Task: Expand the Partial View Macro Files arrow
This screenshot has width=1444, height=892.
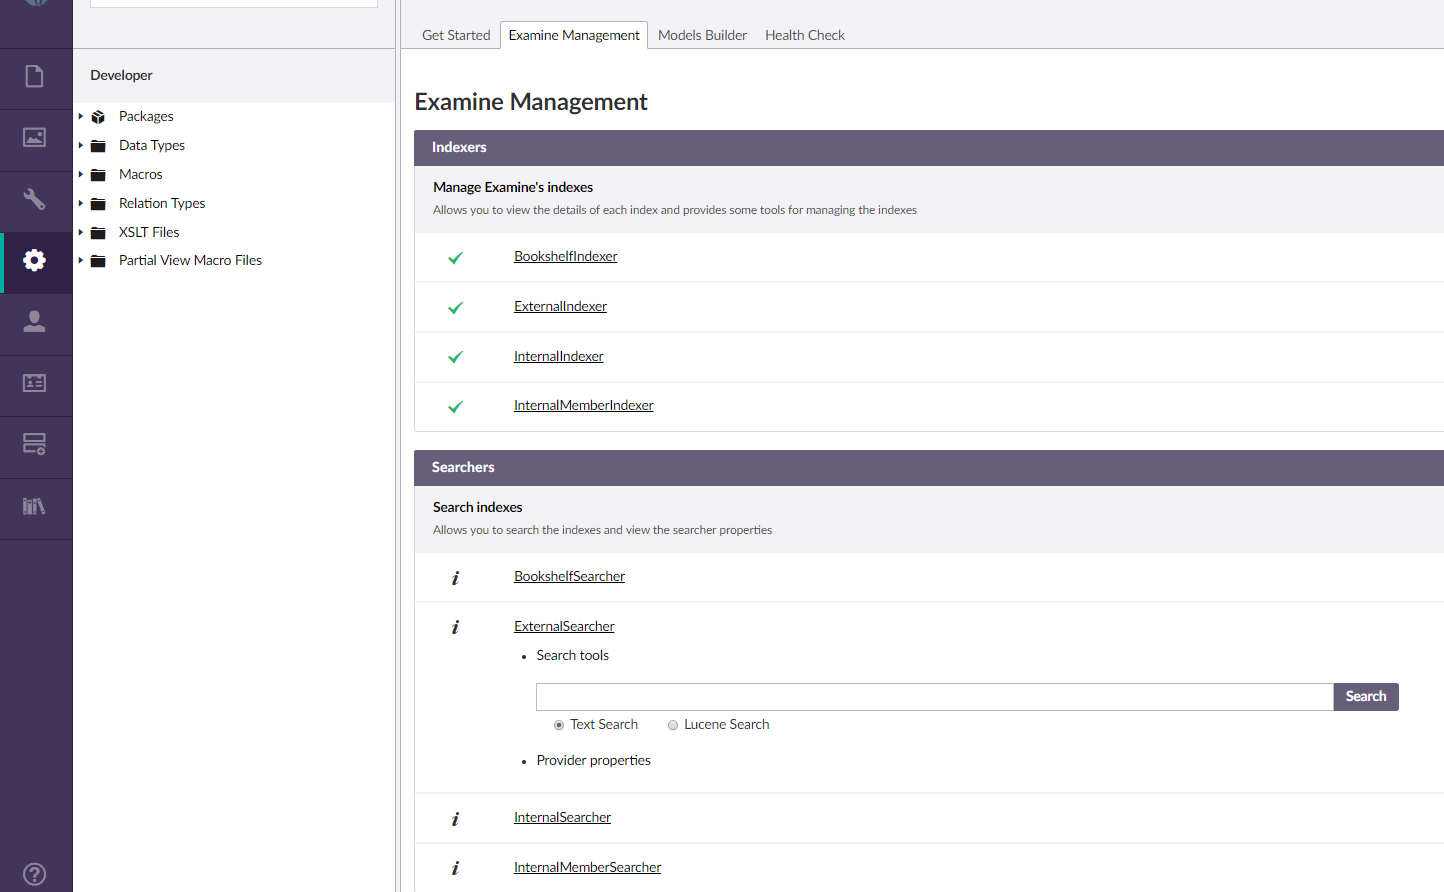Action: pos(81,260)
